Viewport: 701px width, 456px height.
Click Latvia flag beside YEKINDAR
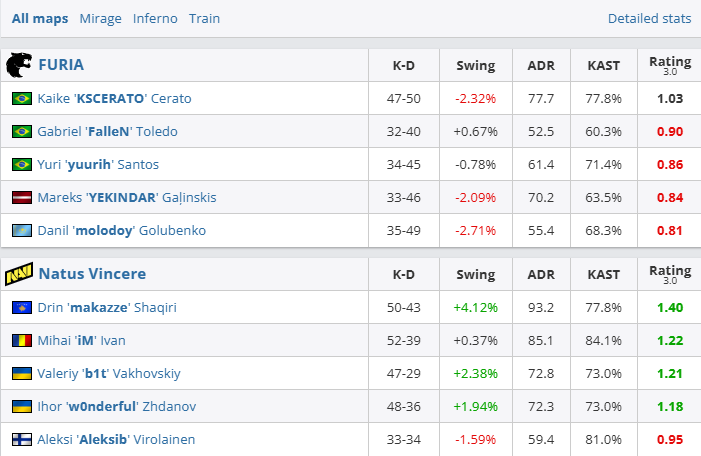[21, 197]
